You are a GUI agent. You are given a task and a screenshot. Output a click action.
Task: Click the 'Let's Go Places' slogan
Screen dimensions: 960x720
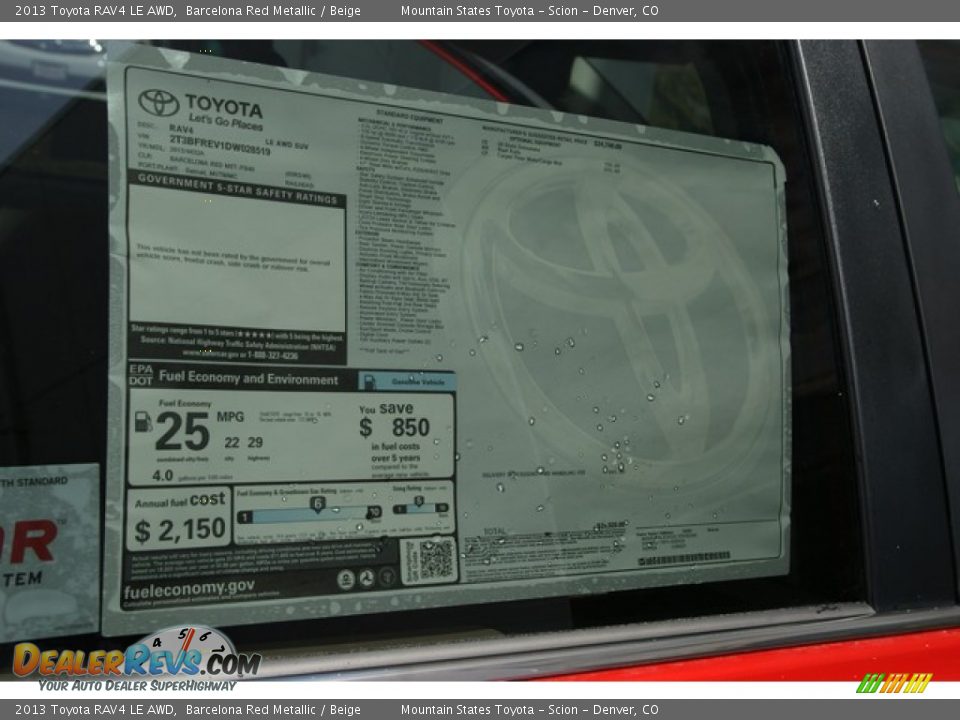(x=225, y=121)
